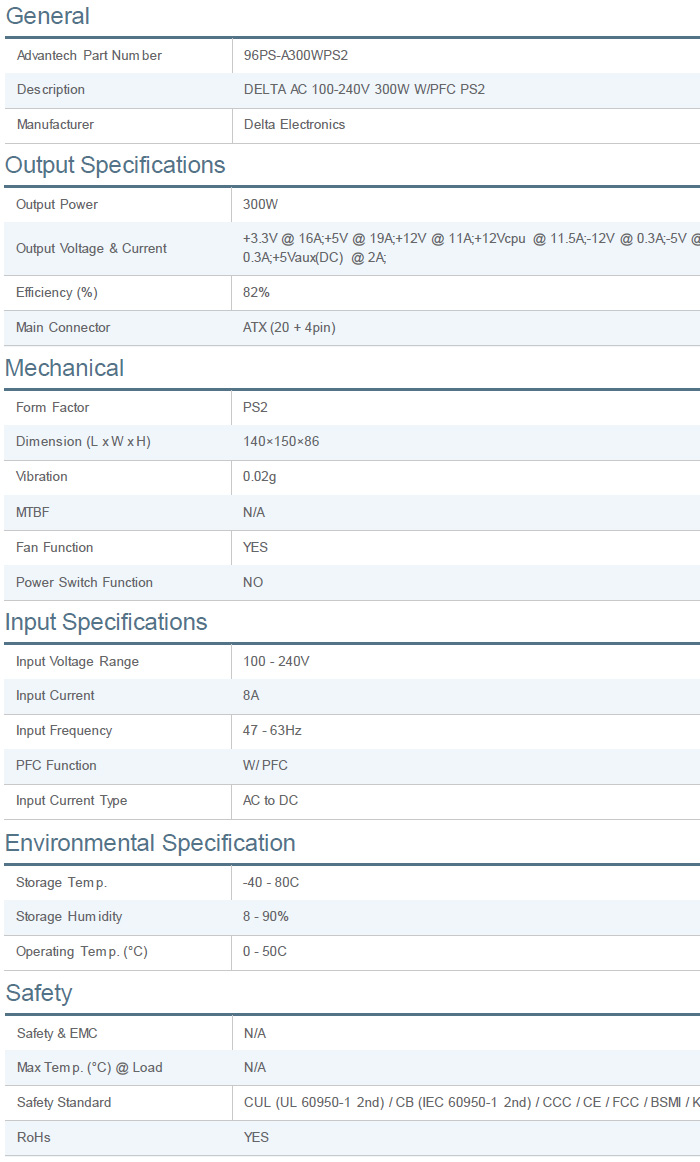Click the General section heading
Image resolution: width=700 pixels, height=1162 pixels.
click(48, 16)
